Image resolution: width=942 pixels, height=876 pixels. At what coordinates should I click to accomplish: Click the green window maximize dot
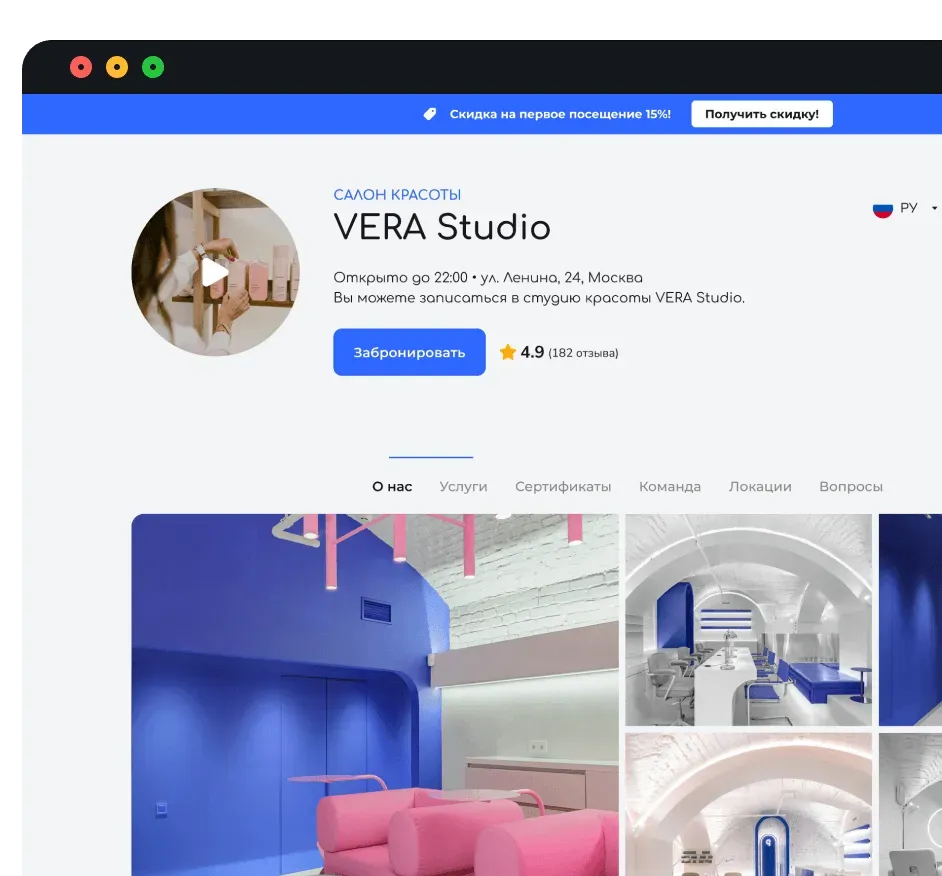tap(153, 68)
